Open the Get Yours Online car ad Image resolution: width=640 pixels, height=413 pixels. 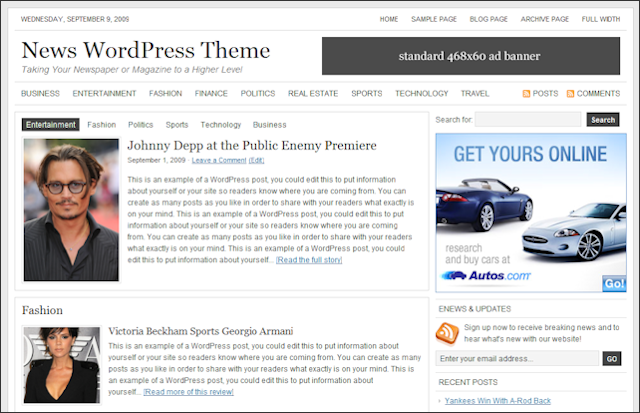tap(531, 212)
